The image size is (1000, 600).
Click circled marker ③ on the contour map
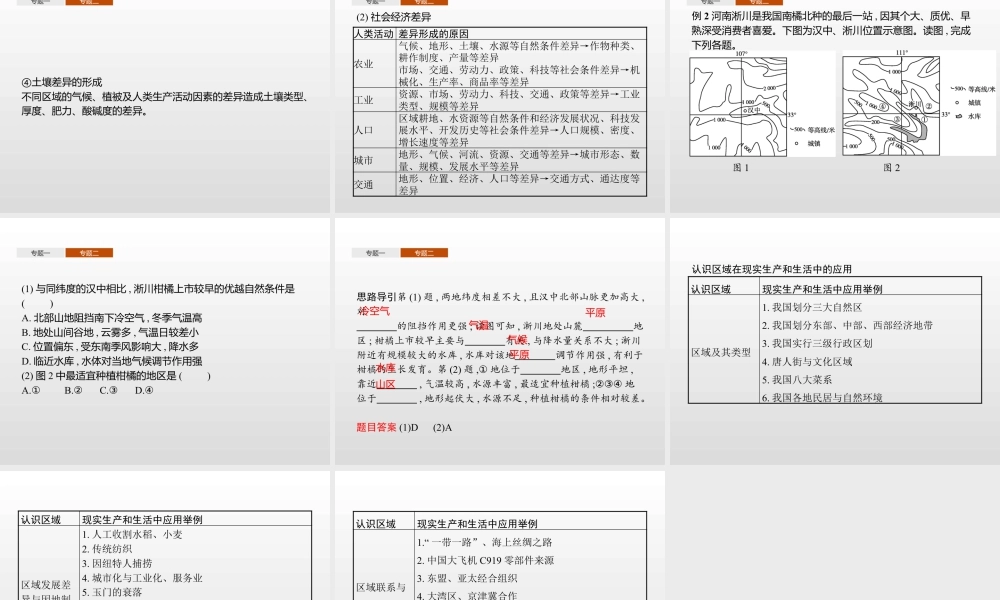[896, 118]
